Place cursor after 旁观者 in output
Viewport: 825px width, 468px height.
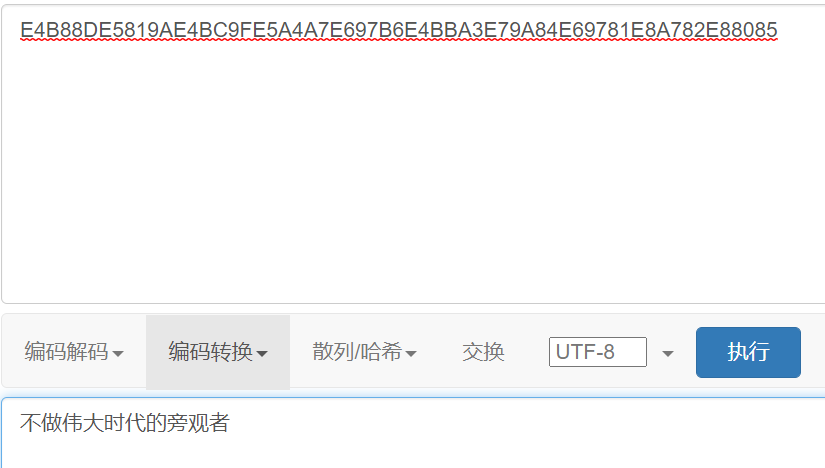[230, 423]
